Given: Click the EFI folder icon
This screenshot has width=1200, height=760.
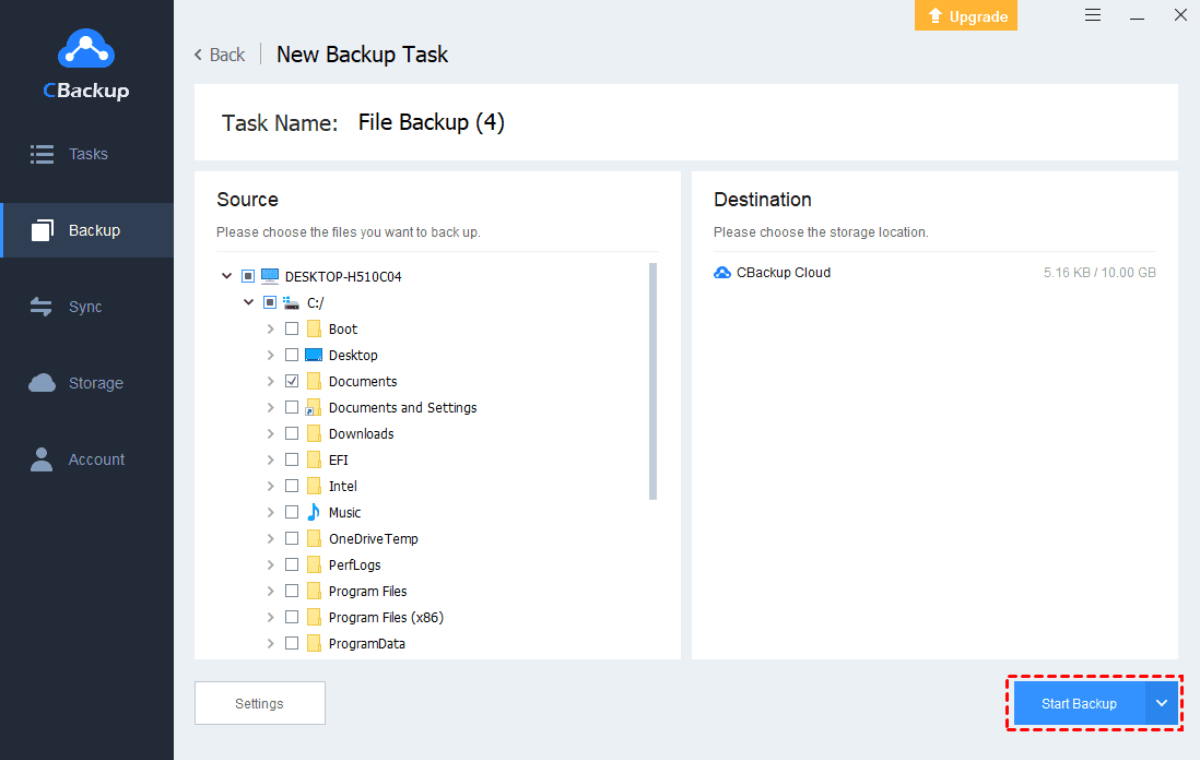Looking at the screenshot, I should point(314,460).
